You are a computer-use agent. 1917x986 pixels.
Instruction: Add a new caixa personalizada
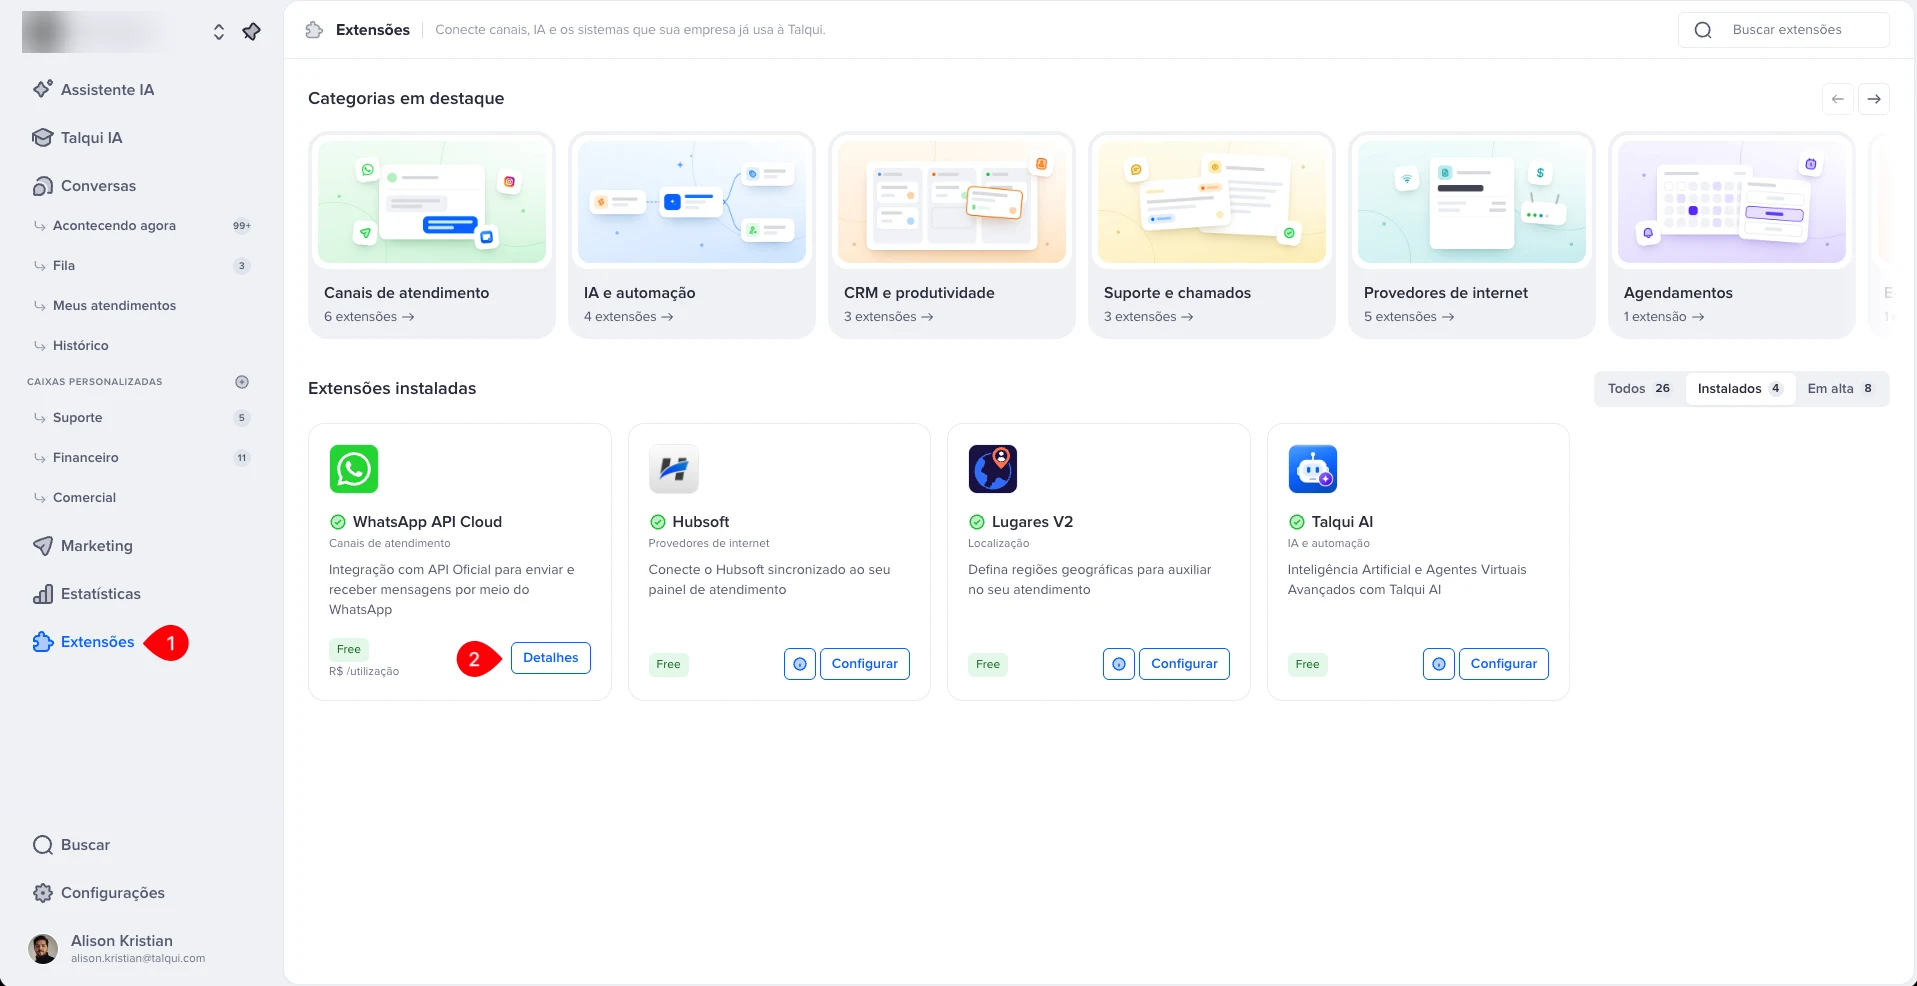[x=242, y=382]
